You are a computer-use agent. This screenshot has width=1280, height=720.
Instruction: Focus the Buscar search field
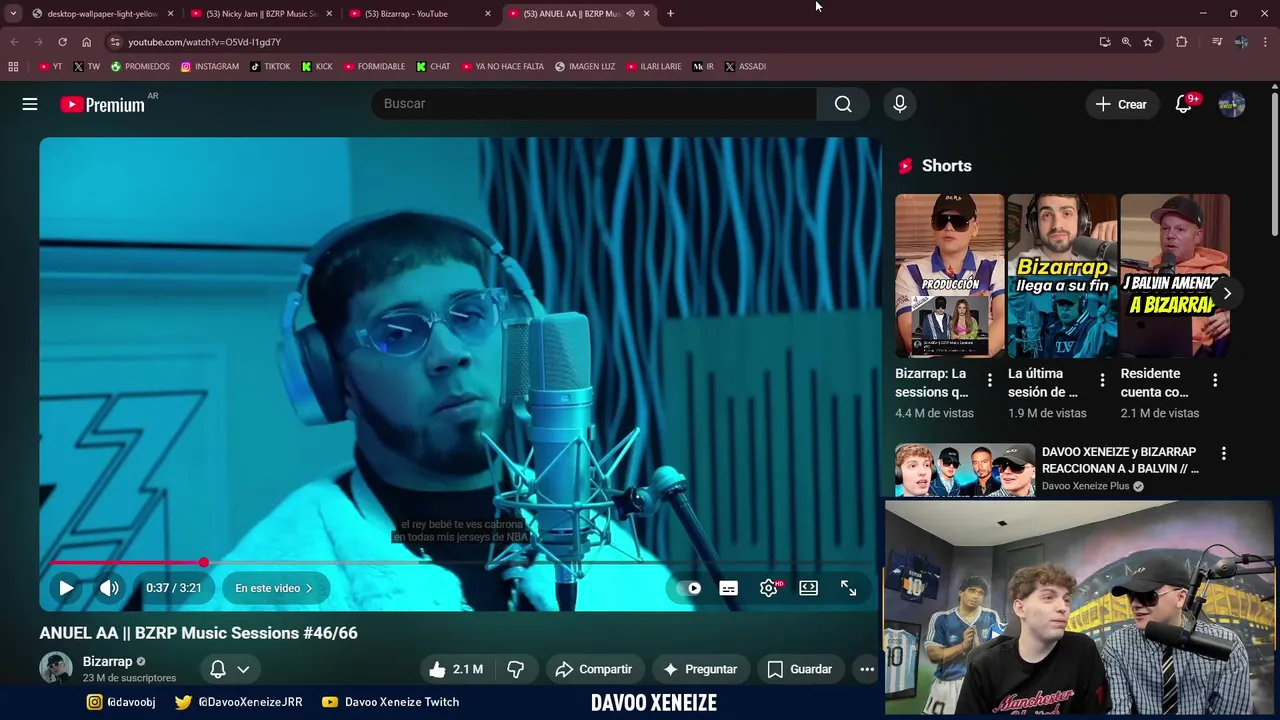[x=594, y=104]
